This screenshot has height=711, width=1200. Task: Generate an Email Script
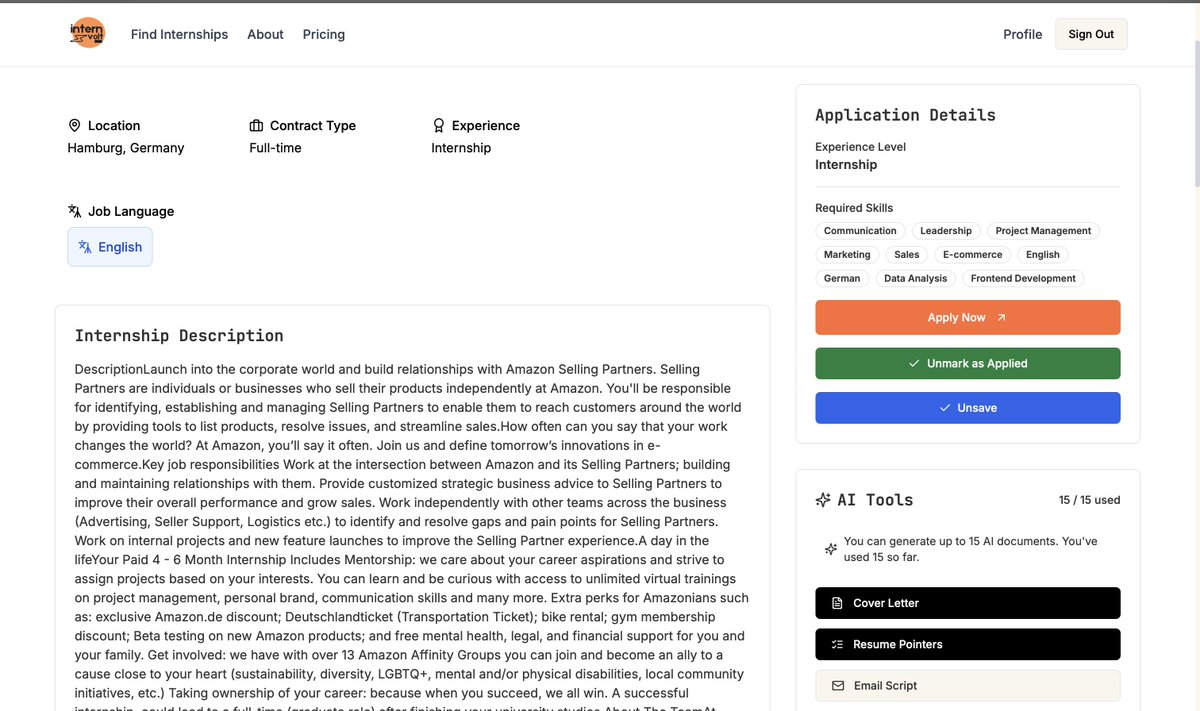point(967,686)
